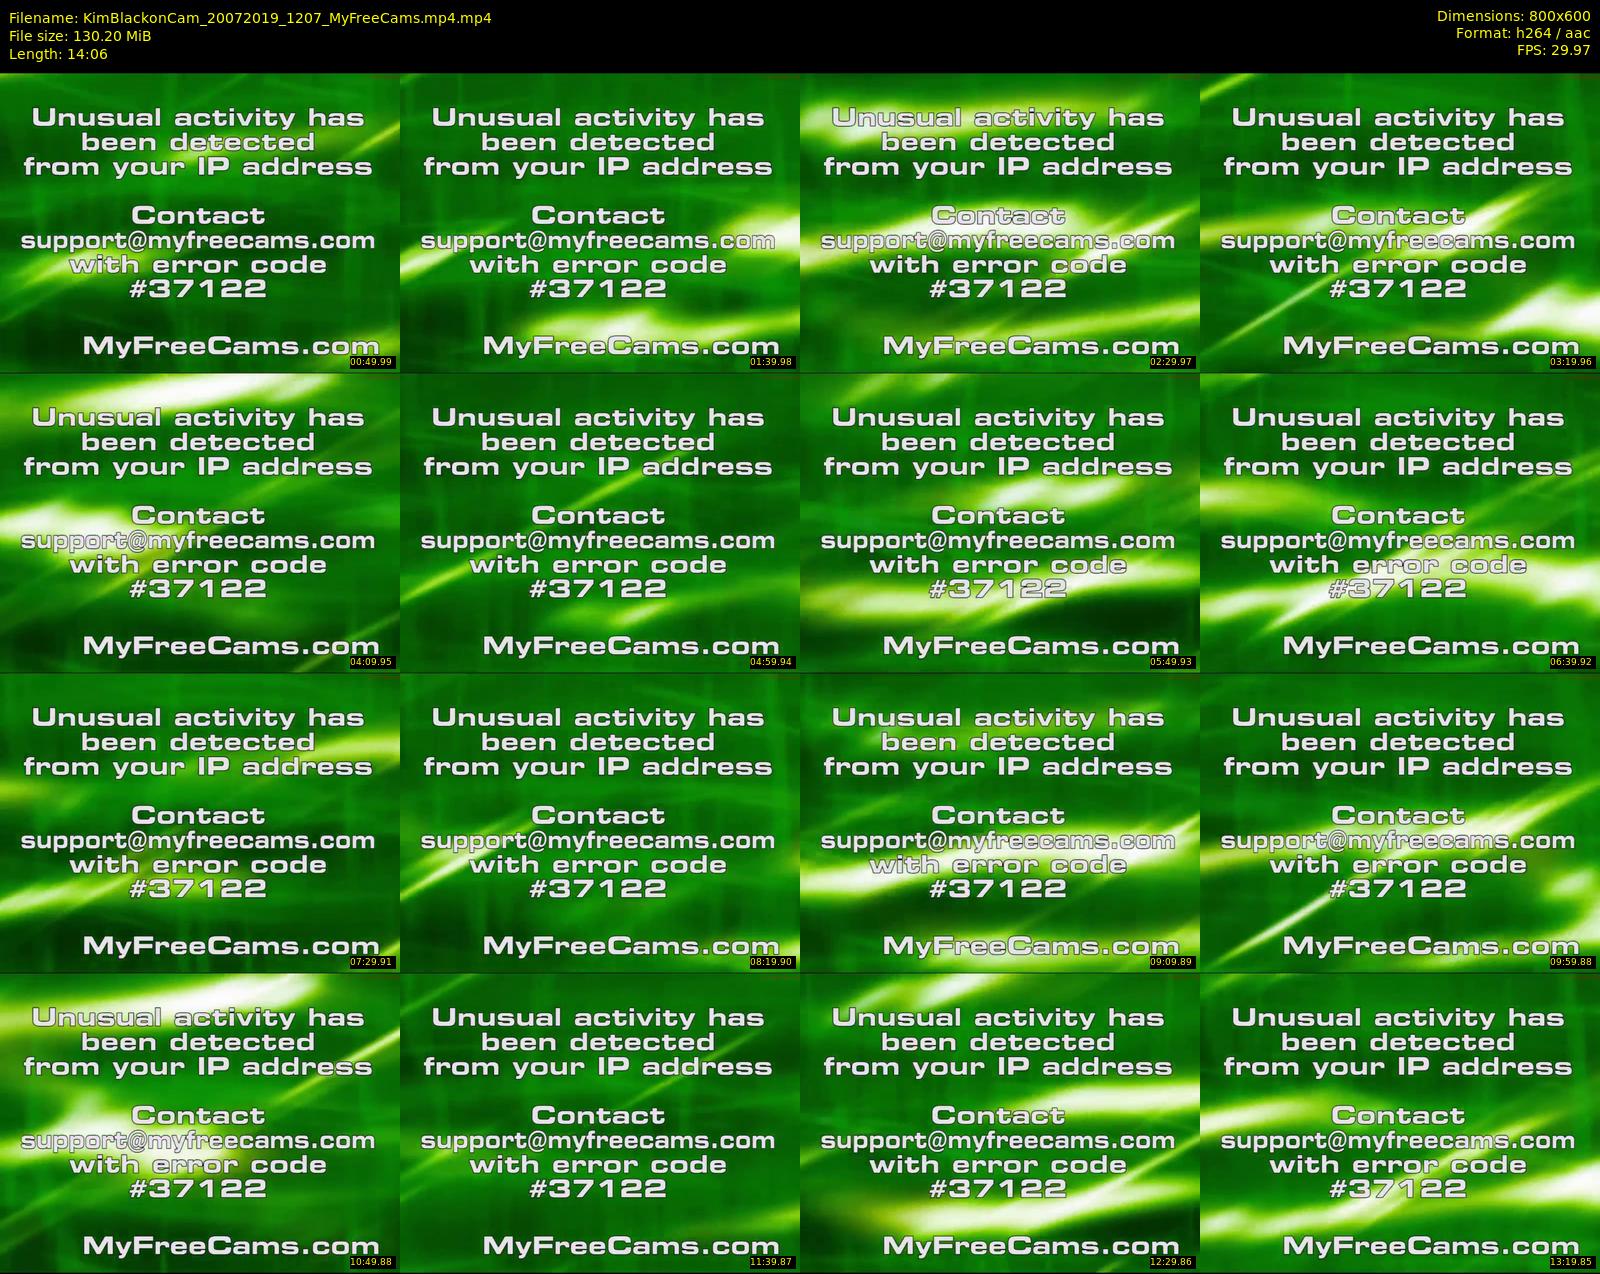
Task: Select the frame thumbnail at 01:39.98
Action: click(599, 222)
